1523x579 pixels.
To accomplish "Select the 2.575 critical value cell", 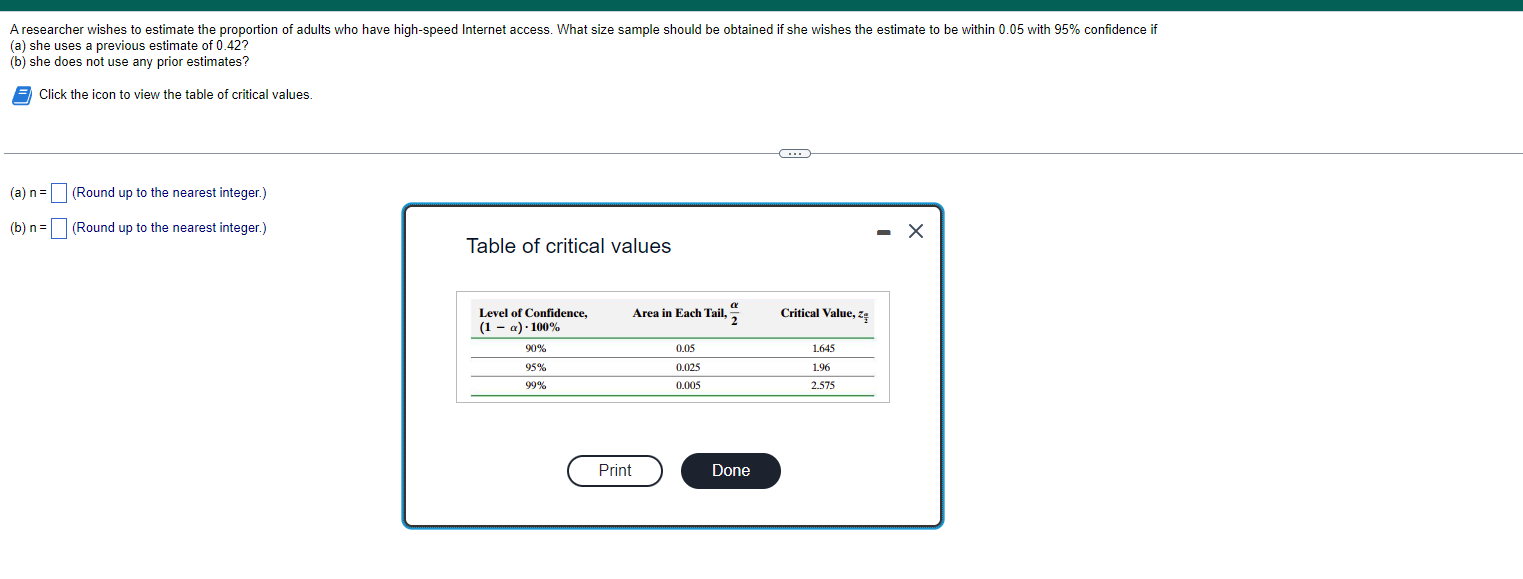I will [x=823, y=385].
